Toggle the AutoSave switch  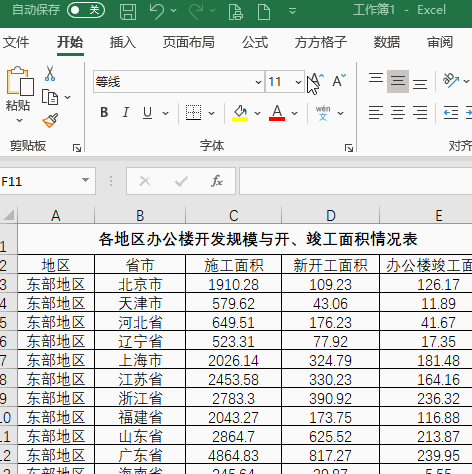(x=86, y=10)
